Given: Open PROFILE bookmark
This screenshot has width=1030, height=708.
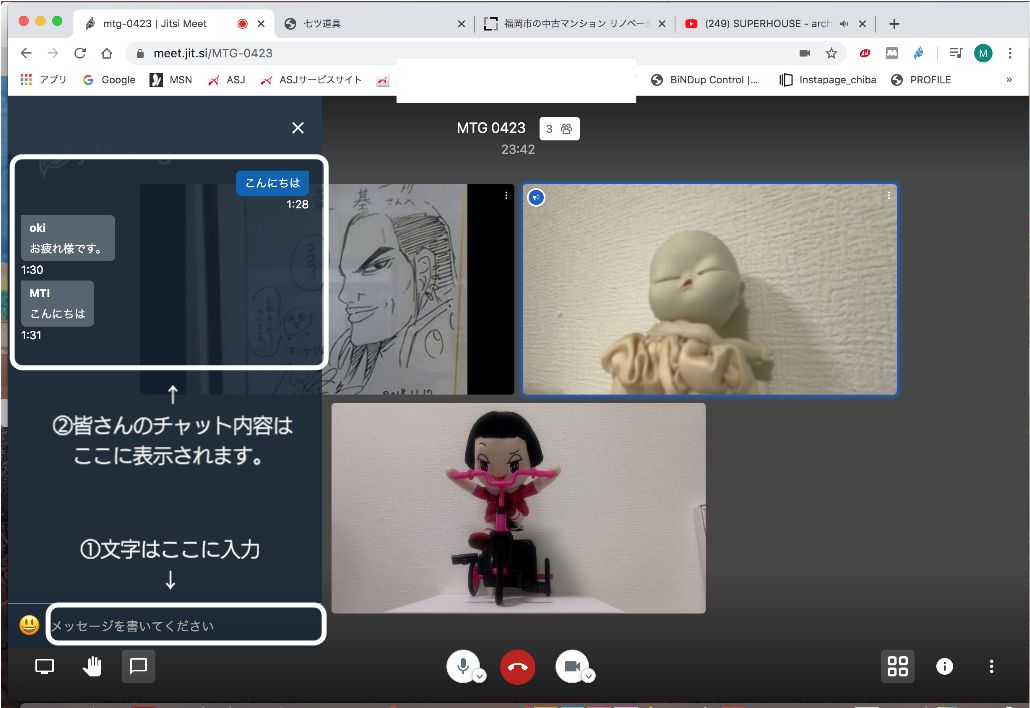Looking at the screenshot, I should pos(921,79).
